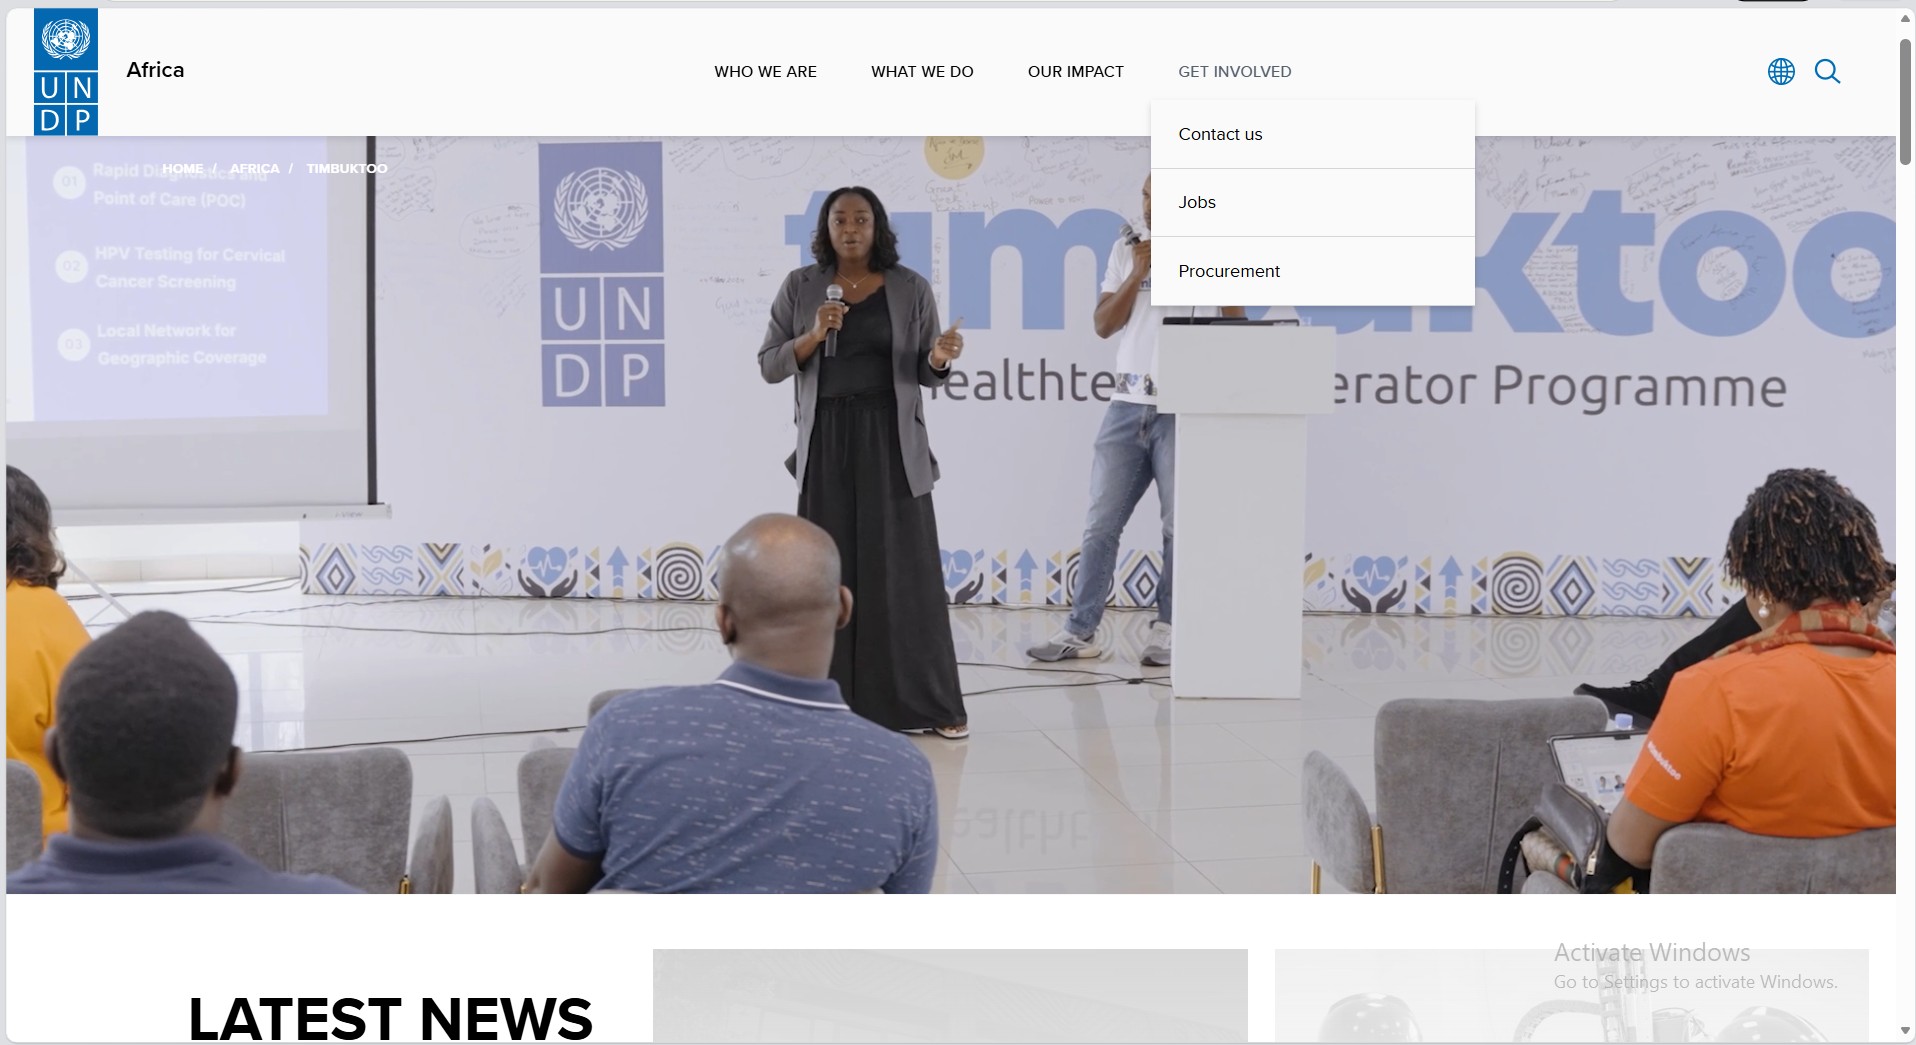
Task: Select the GET INVOLVED menu
Action: pyautogui.click(x=1235, y=72)
